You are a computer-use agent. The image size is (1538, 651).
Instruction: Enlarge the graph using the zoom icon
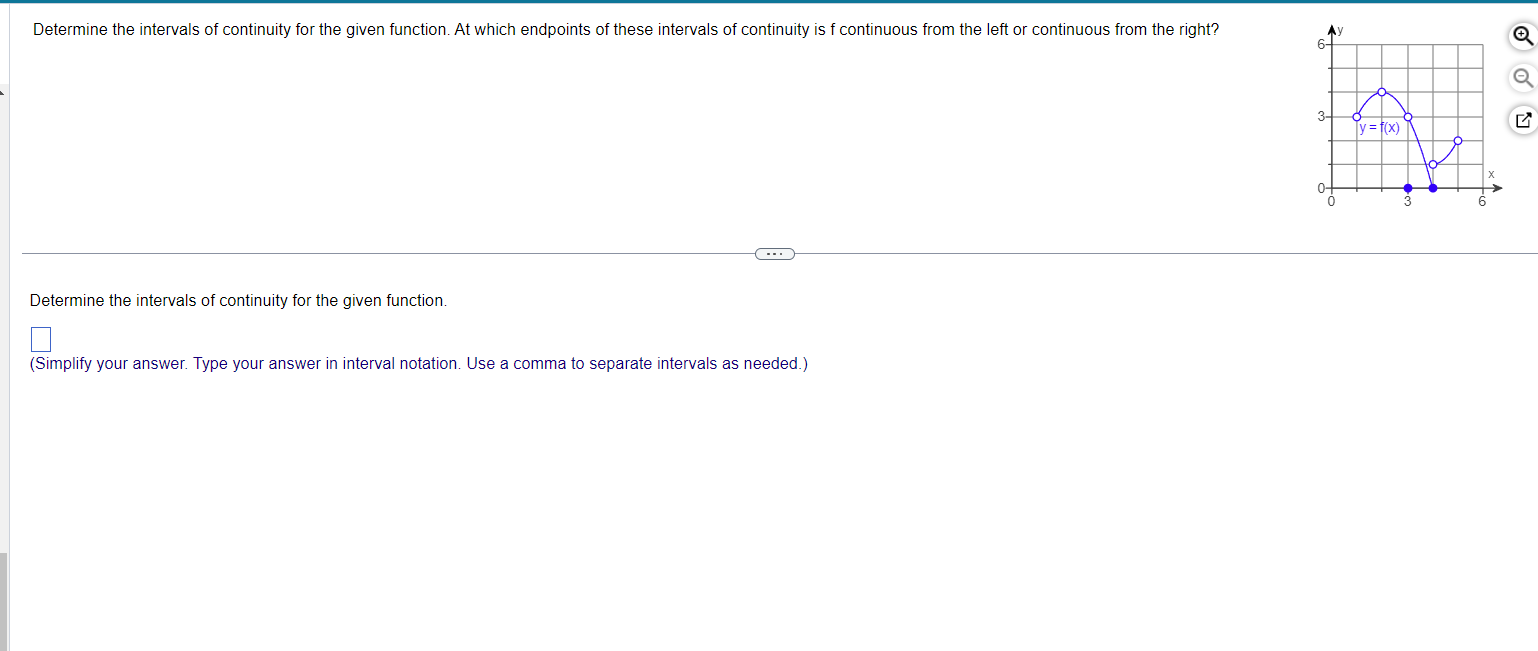[x=1521, y=36]
